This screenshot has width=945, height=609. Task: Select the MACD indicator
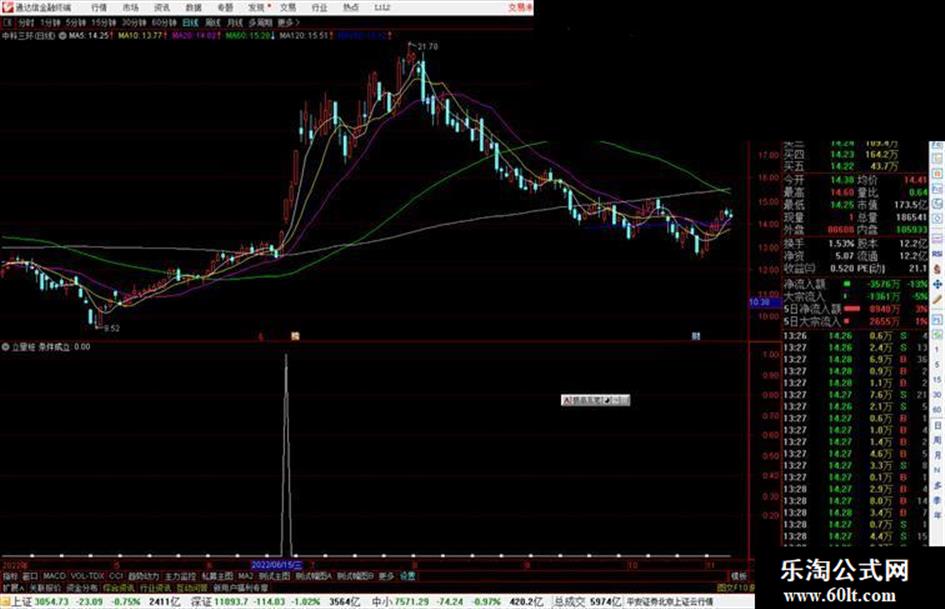click(54, 576)
